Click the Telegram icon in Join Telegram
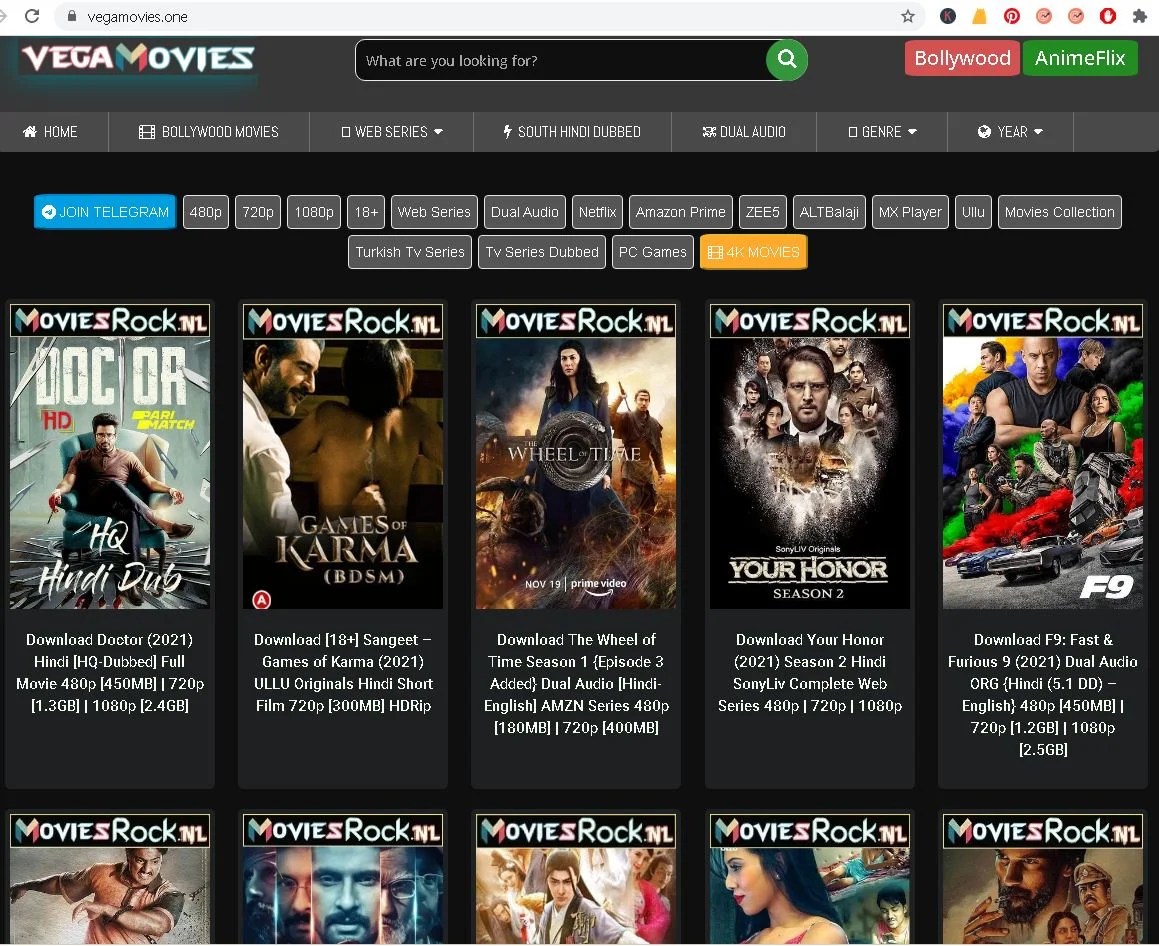1159x946 pixels. 49,212
